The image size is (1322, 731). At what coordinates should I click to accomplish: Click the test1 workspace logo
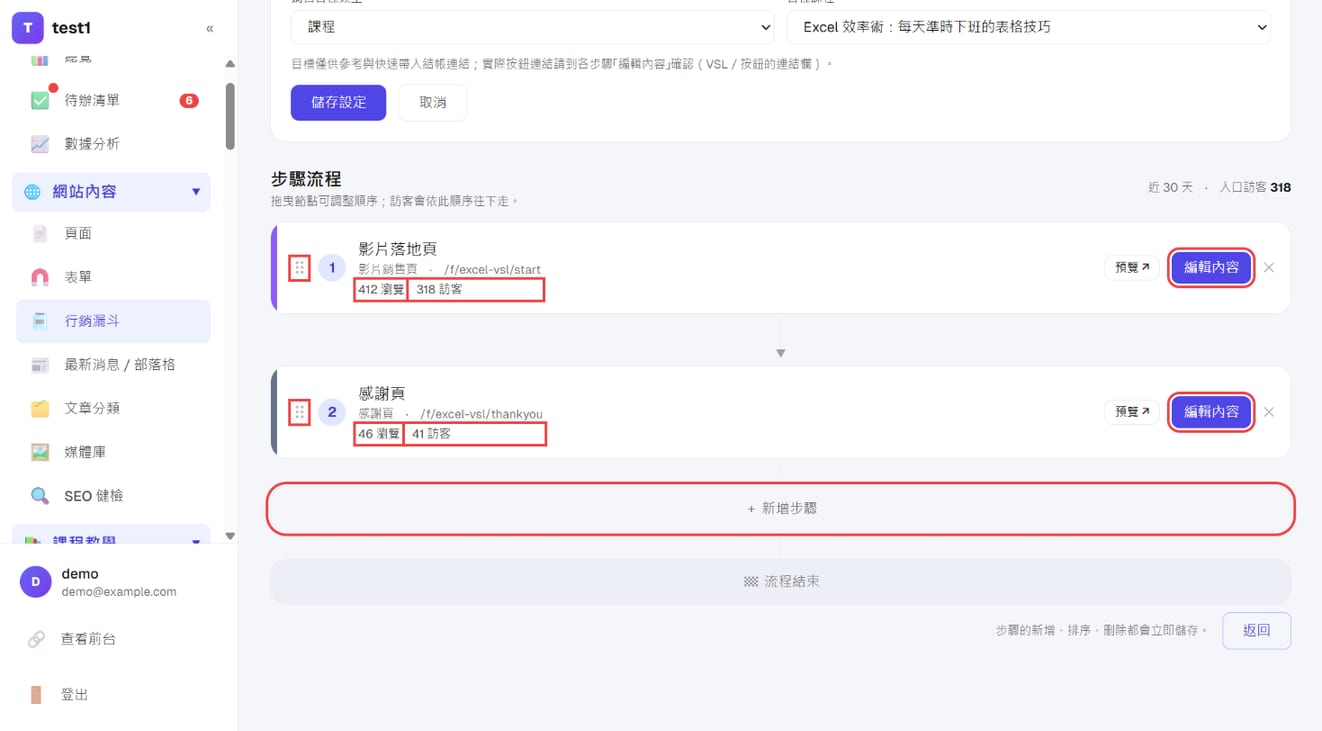click(x=27, y=28)
